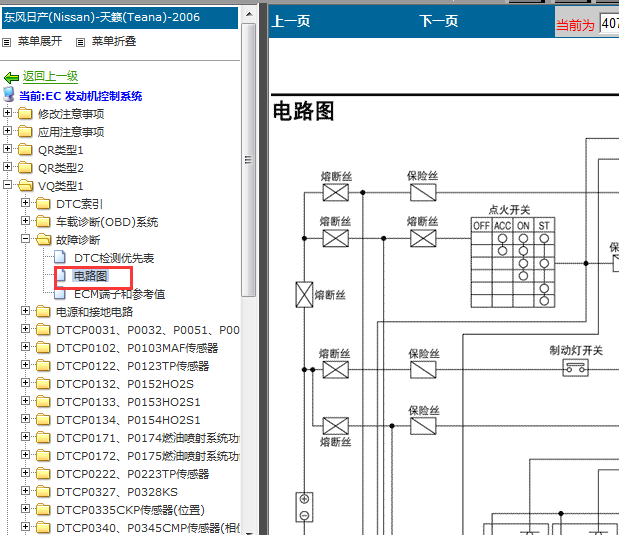Click the folder icon of DTCP0335CKP传感器(位置)

click(x=43, y=509)
